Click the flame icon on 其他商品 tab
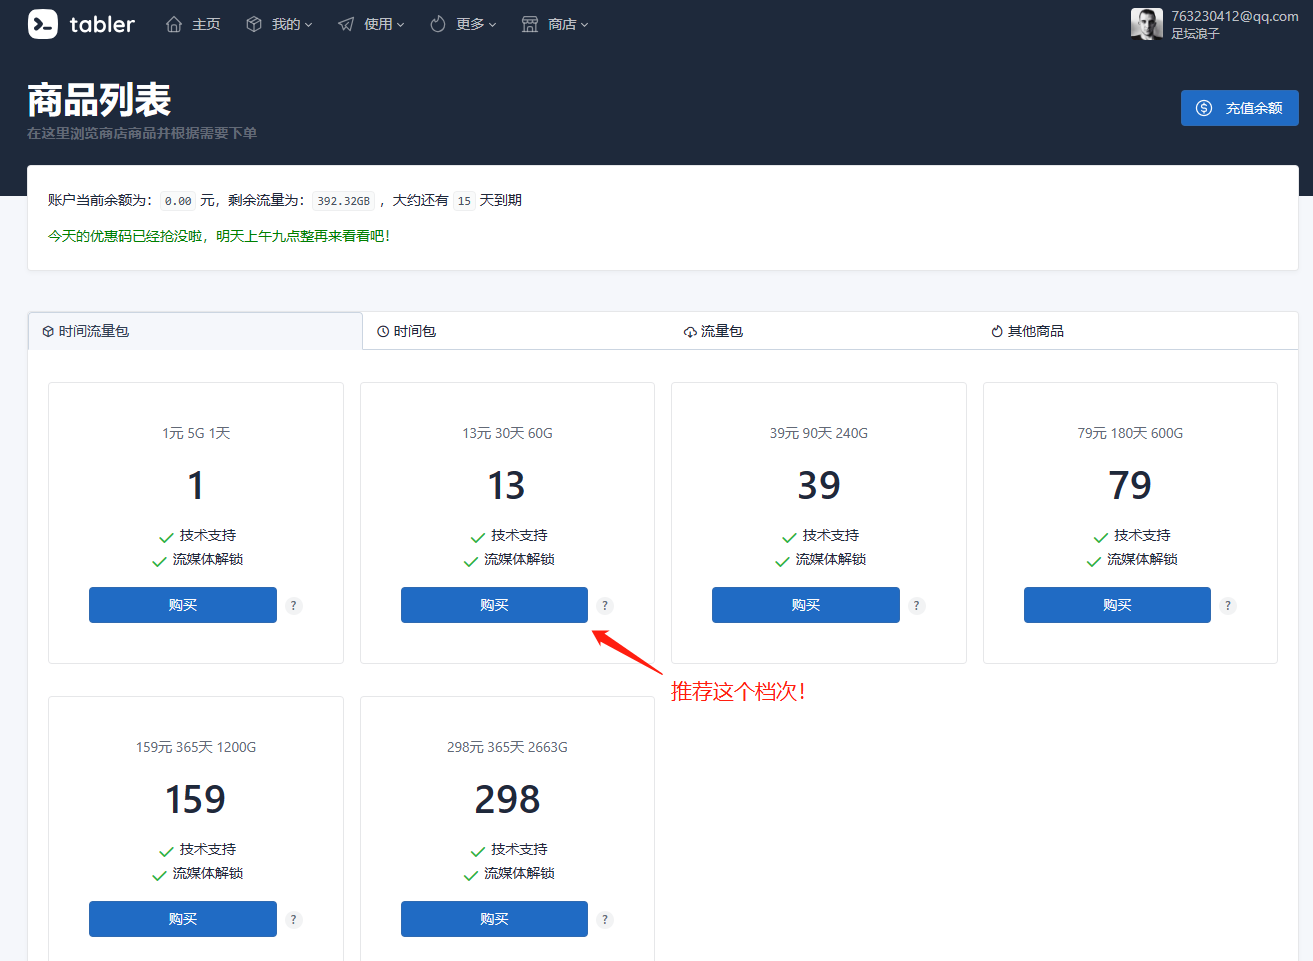This screenshot has width=1313, height=961. (x=997, y=332)
